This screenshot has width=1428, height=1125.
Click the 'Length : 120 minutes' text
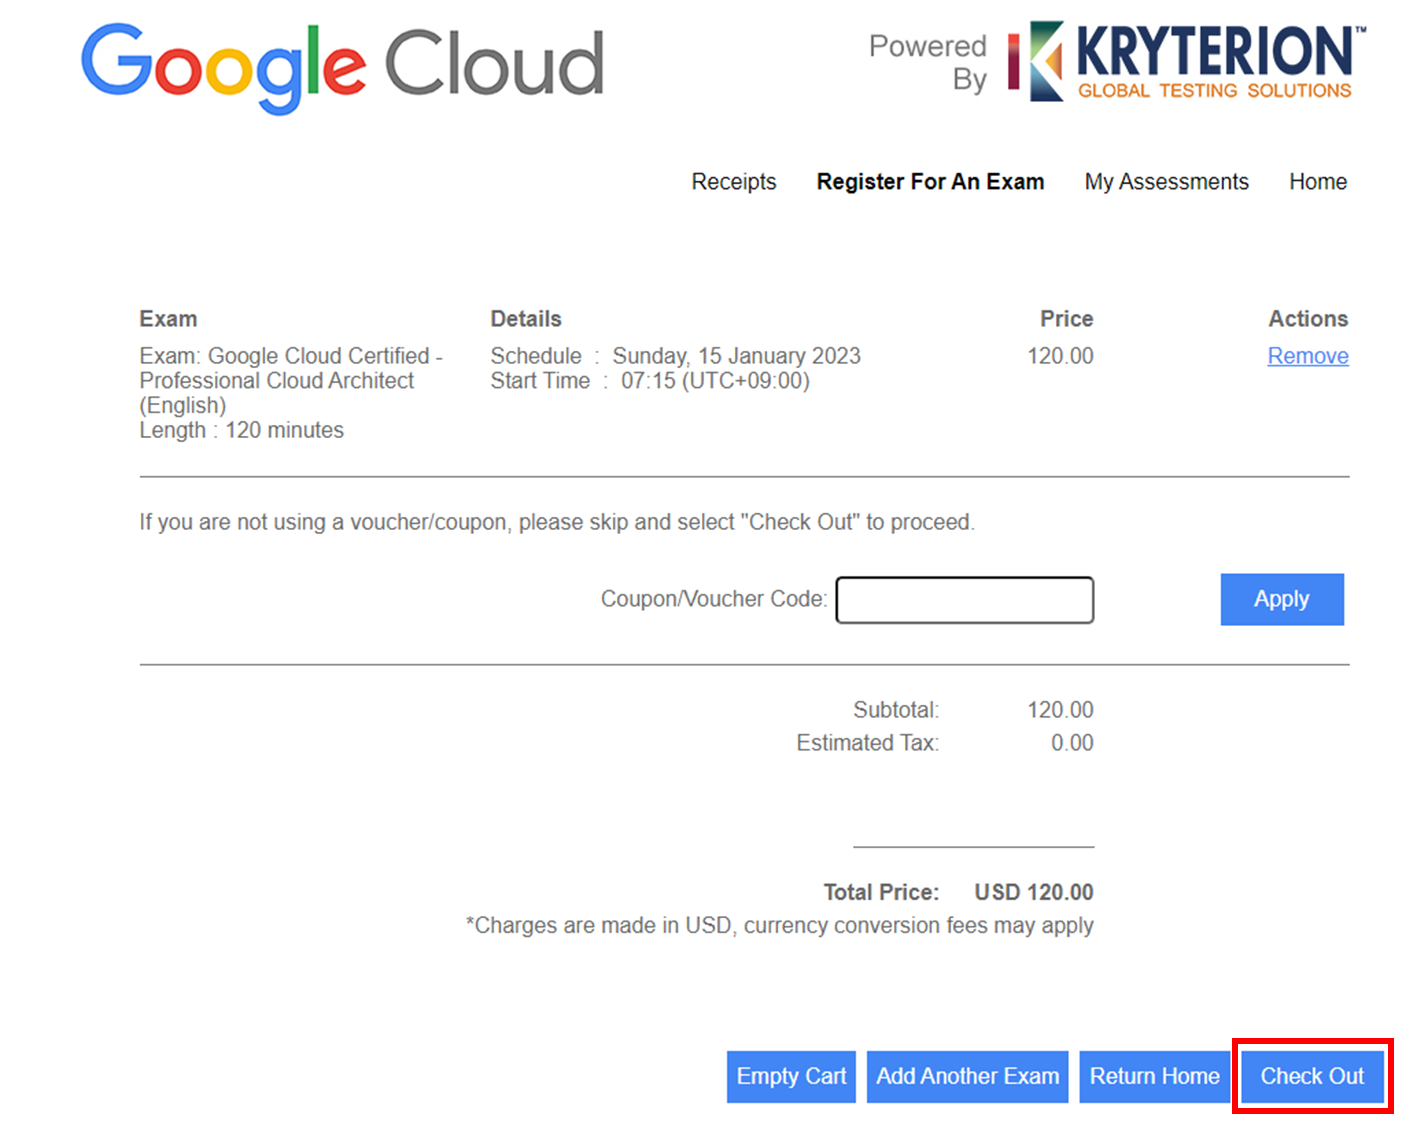[x=241, y=430]
